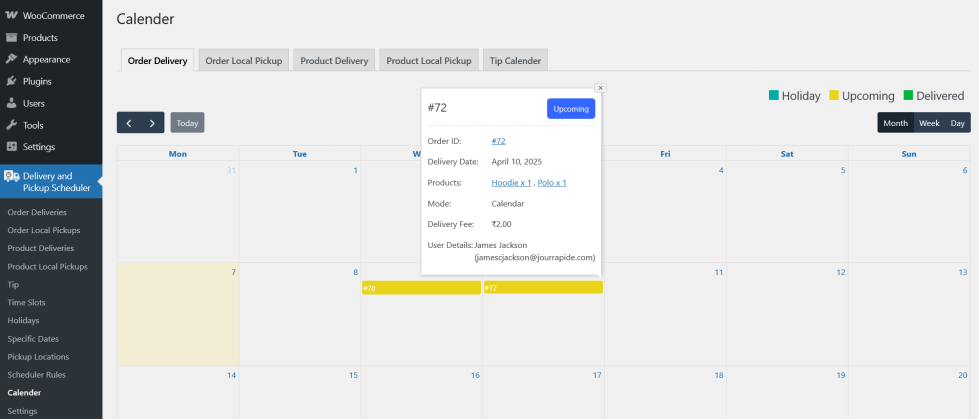This screenshot has width=979, height=419.
Task: Click the Appearance paintbrush icon
Action: point(11,59)
